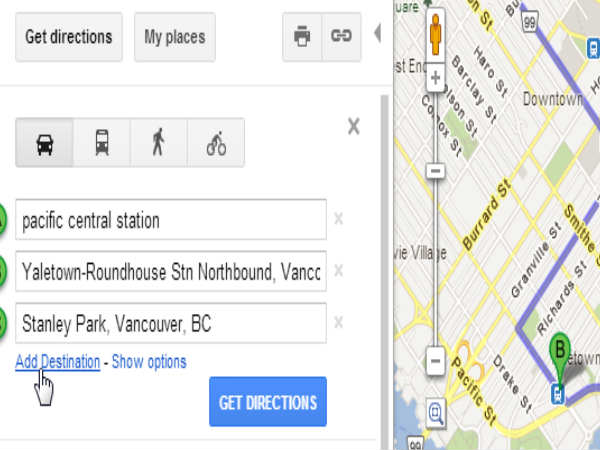Select the driving car travel mode
This screenshot has height=450, width=600.
(44, 143)
